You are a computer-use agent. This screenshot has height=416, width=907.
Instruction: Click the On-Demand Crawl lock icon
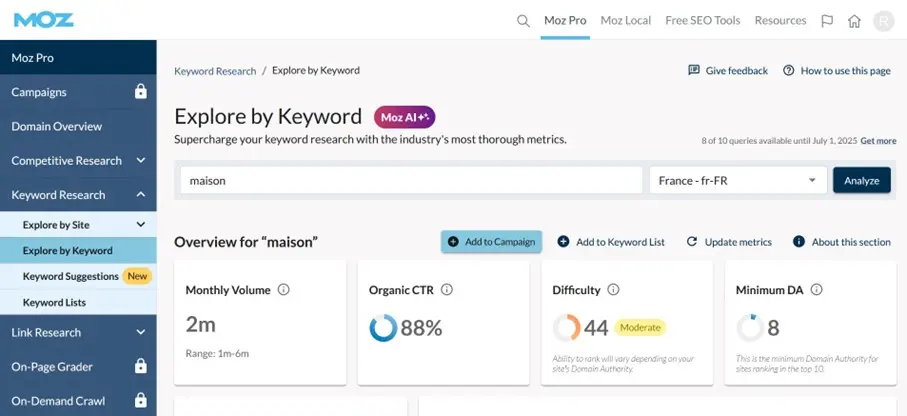click(141, 400)
